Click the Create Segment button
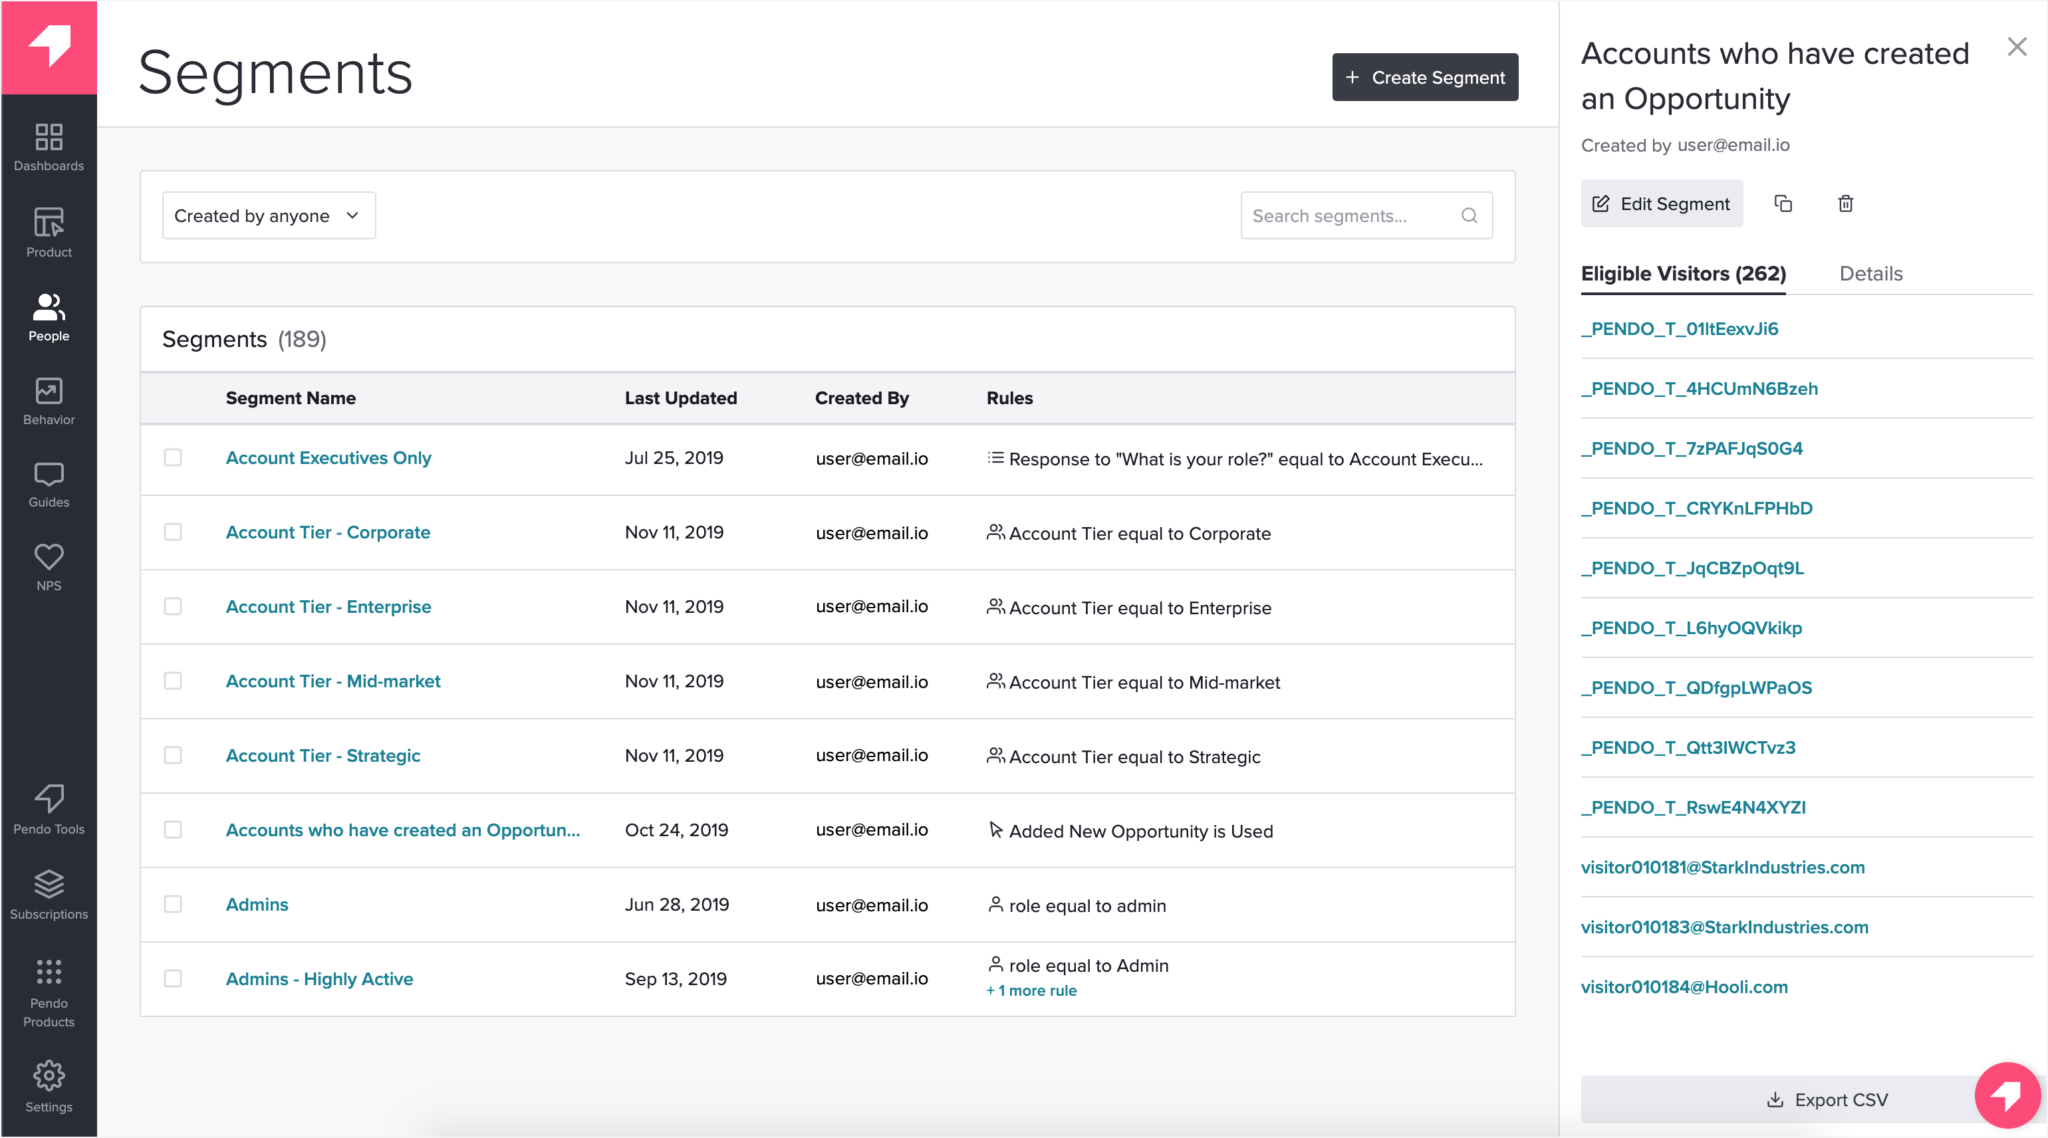Viewport: 2048px width, 1138px height. point(1424,76)
